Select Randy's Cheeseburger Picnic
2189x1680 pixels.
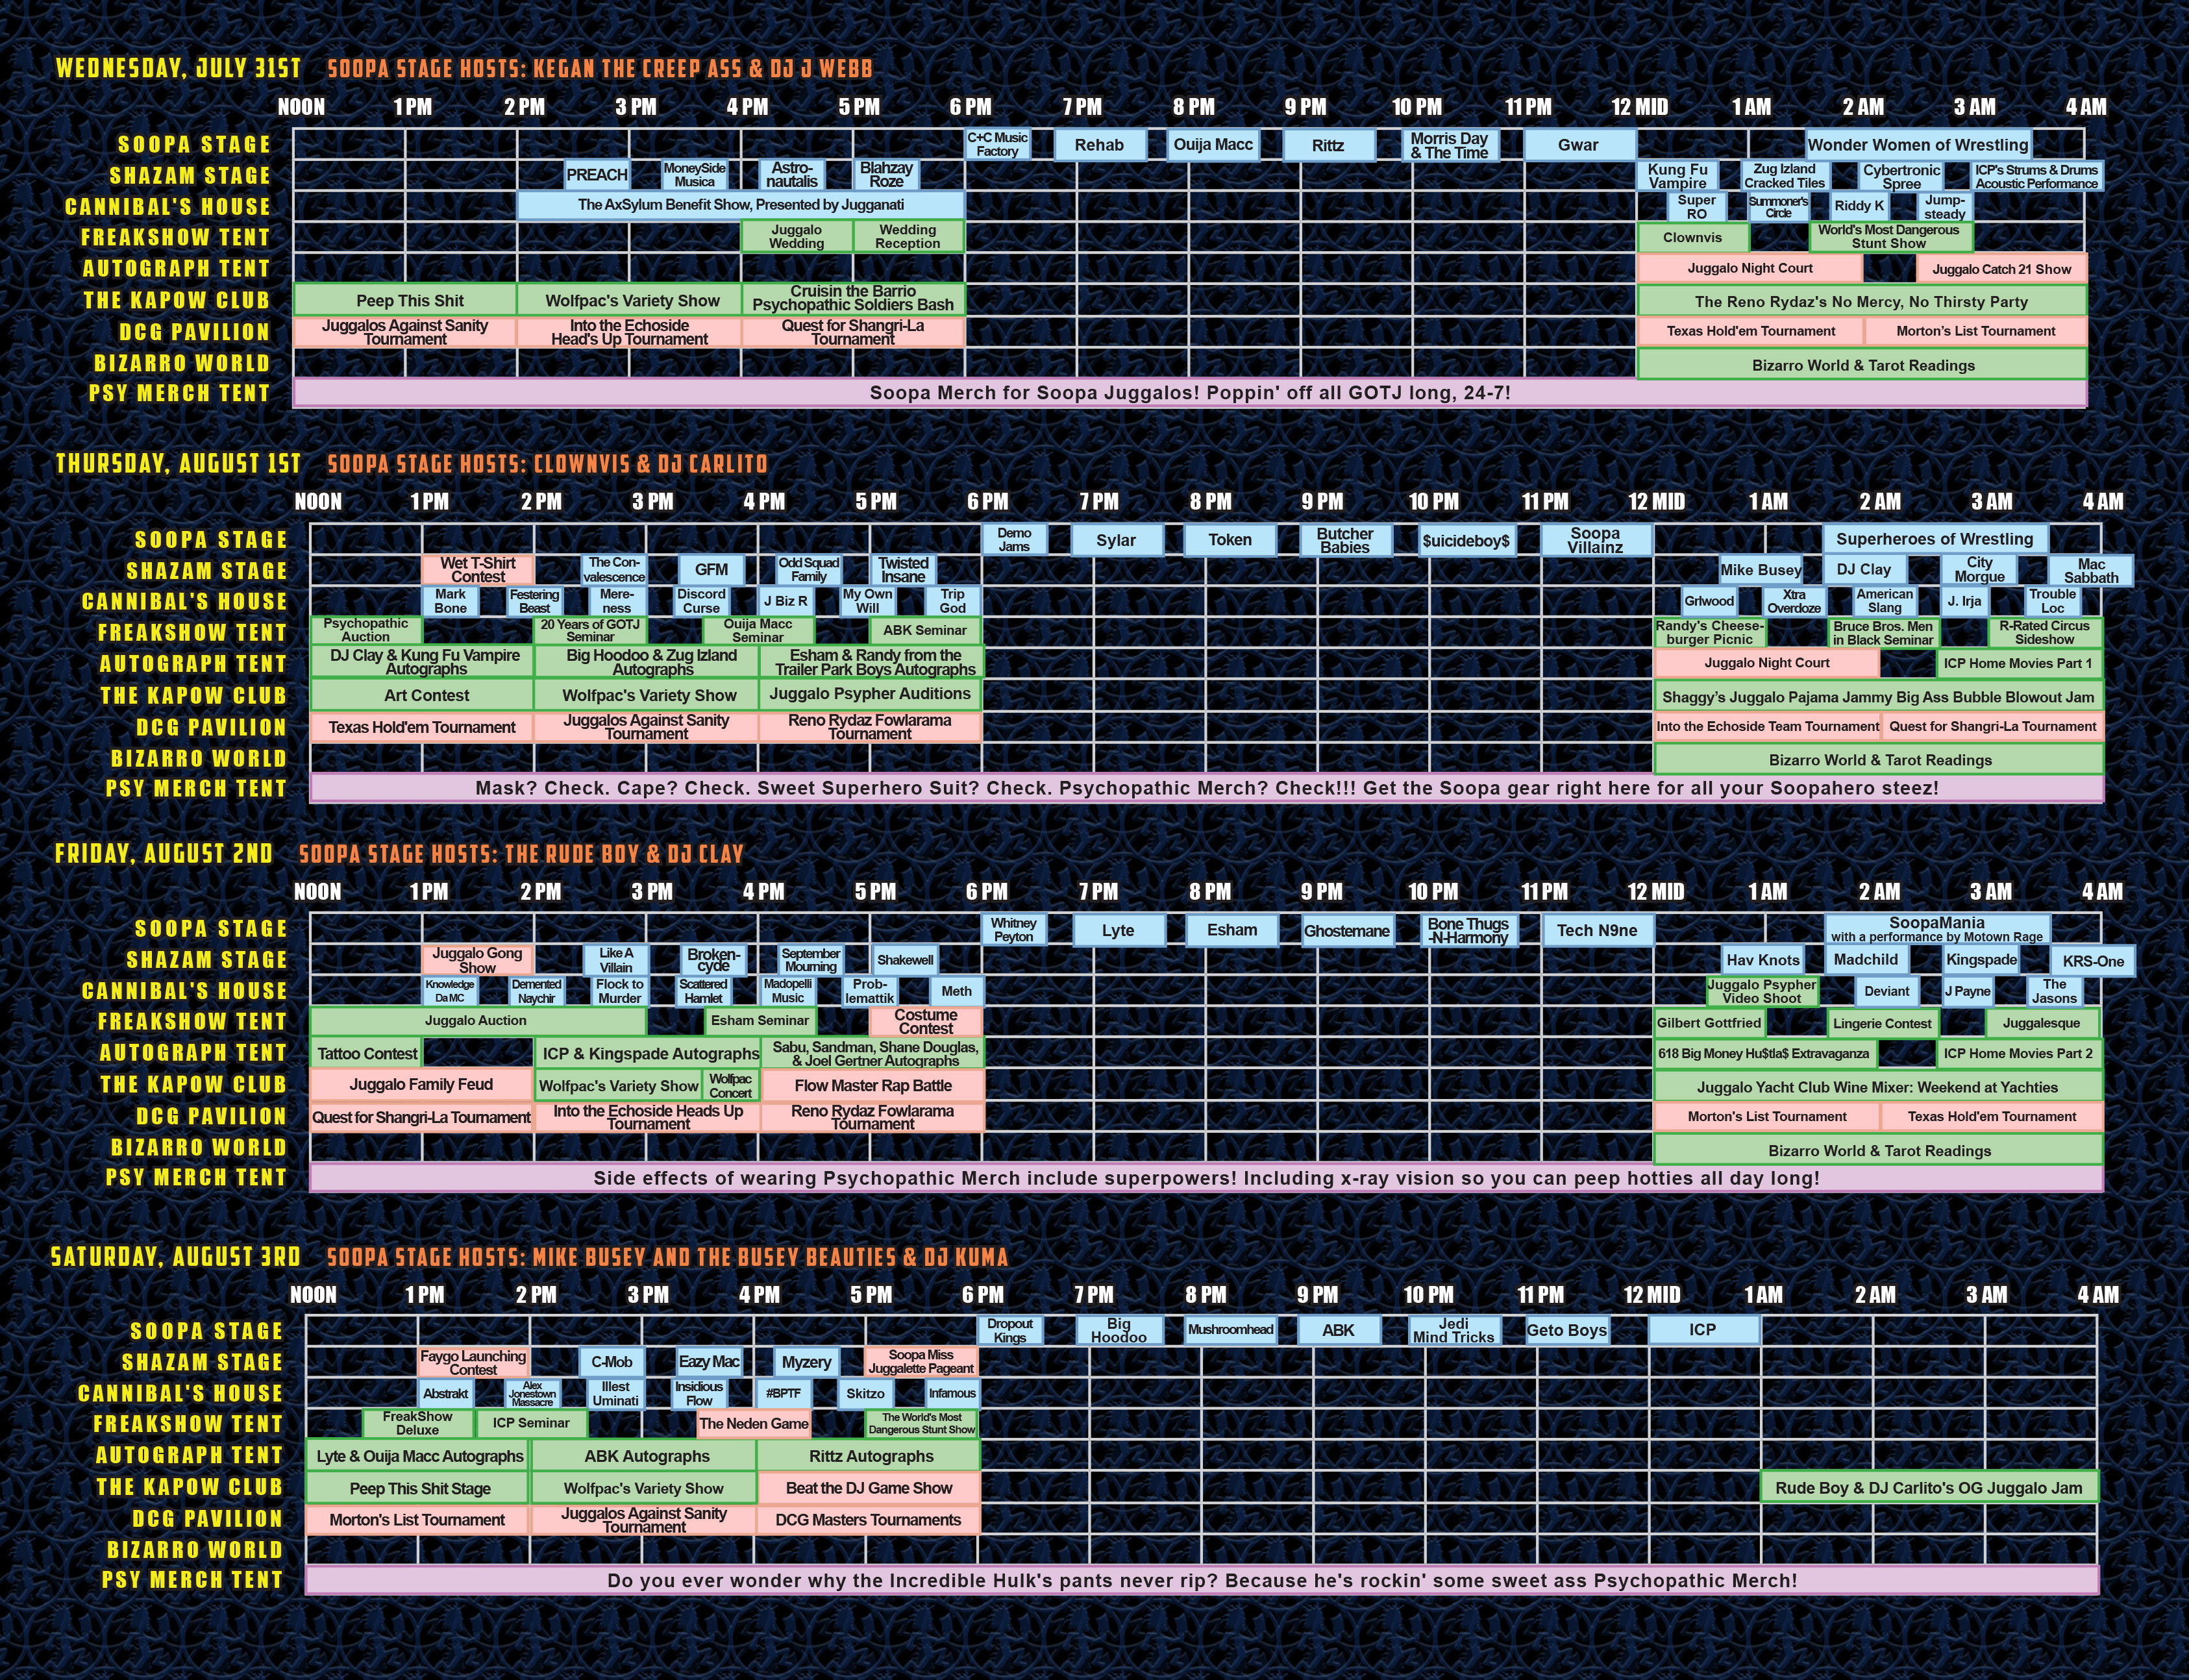tap(1710, 632)
